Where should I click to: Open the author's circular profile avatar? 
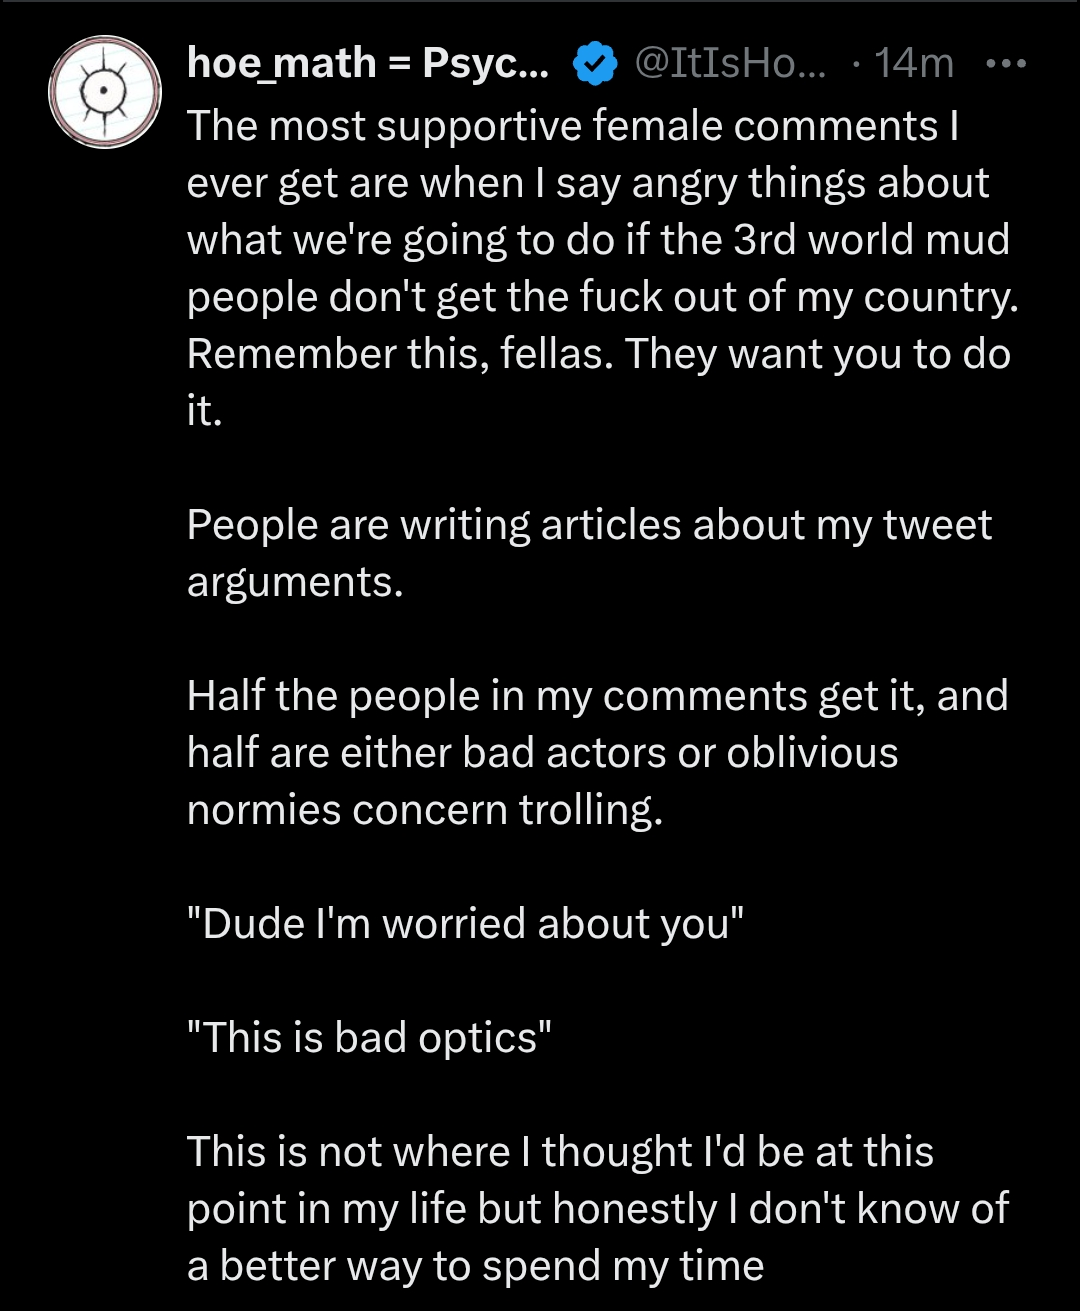coord(105,92)
